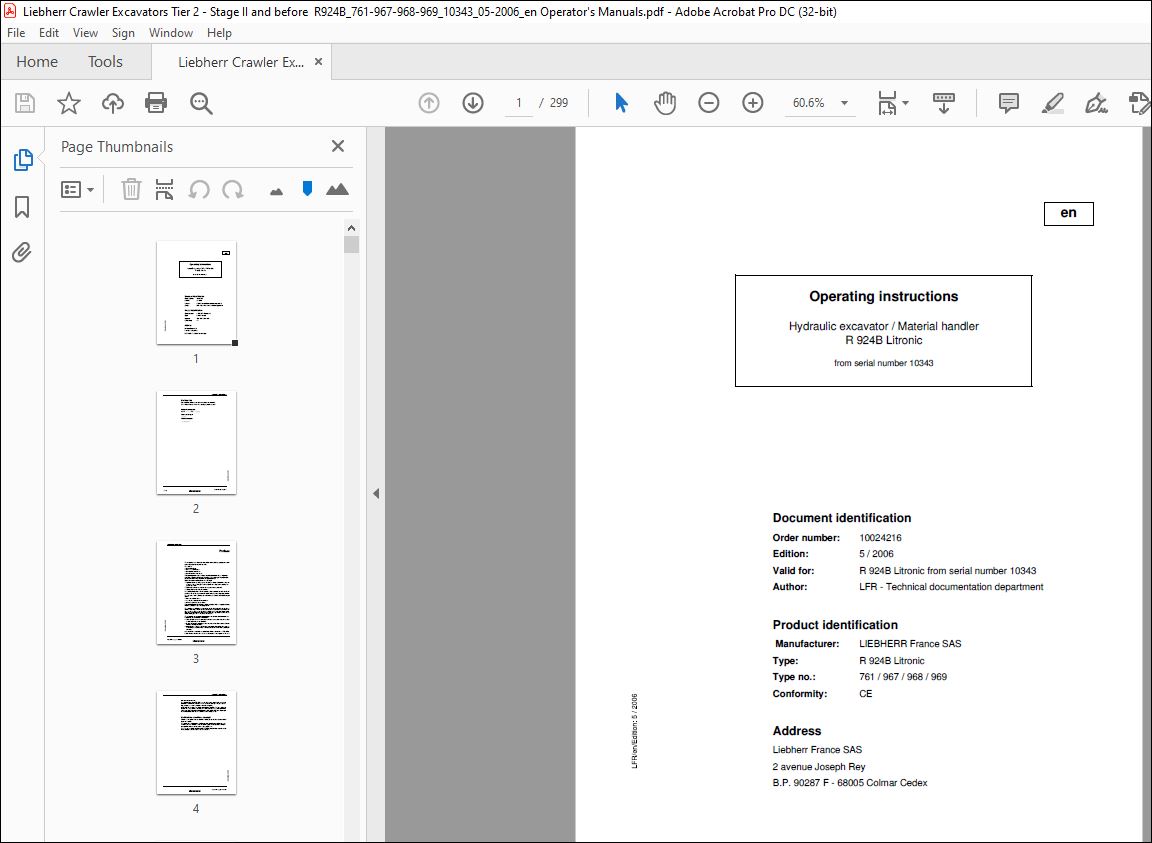Select the arrow Selection tool
Screen dimensions: 1152x843
622,103
